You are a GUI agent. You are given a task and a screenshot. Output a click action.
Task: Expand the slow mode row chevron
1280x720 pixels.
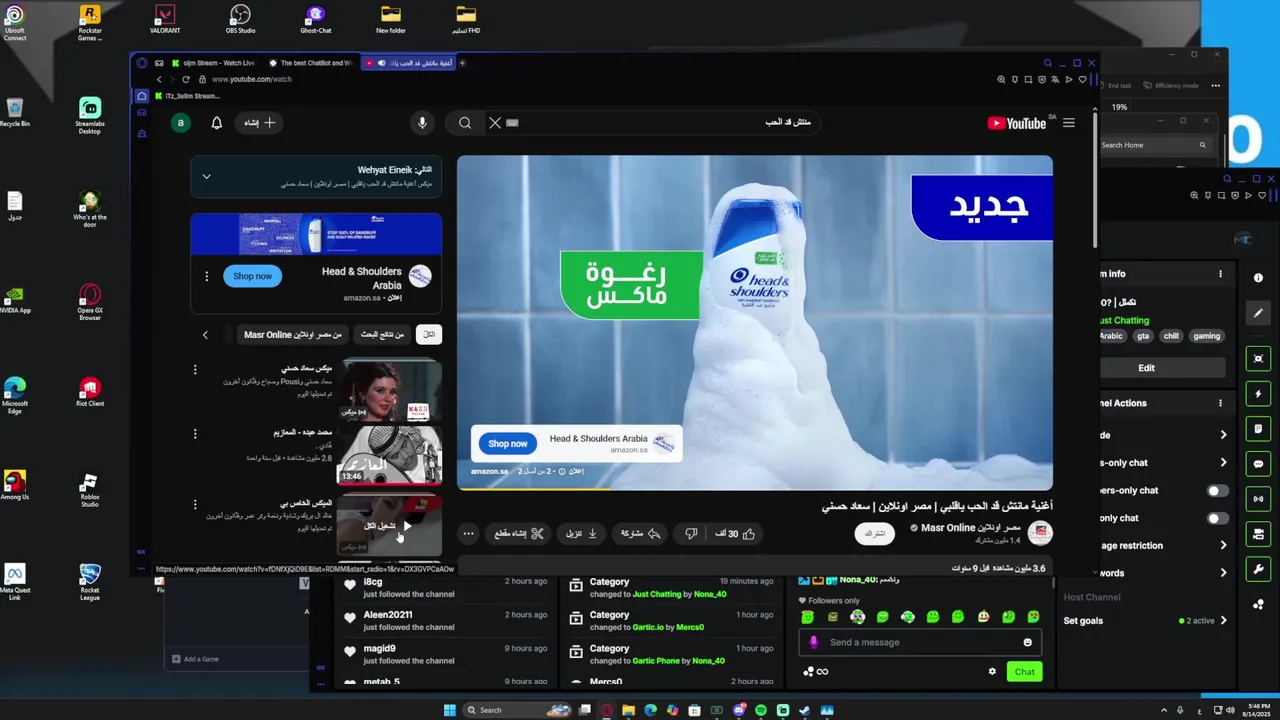pyautogui.click(x=1223, y=435)
